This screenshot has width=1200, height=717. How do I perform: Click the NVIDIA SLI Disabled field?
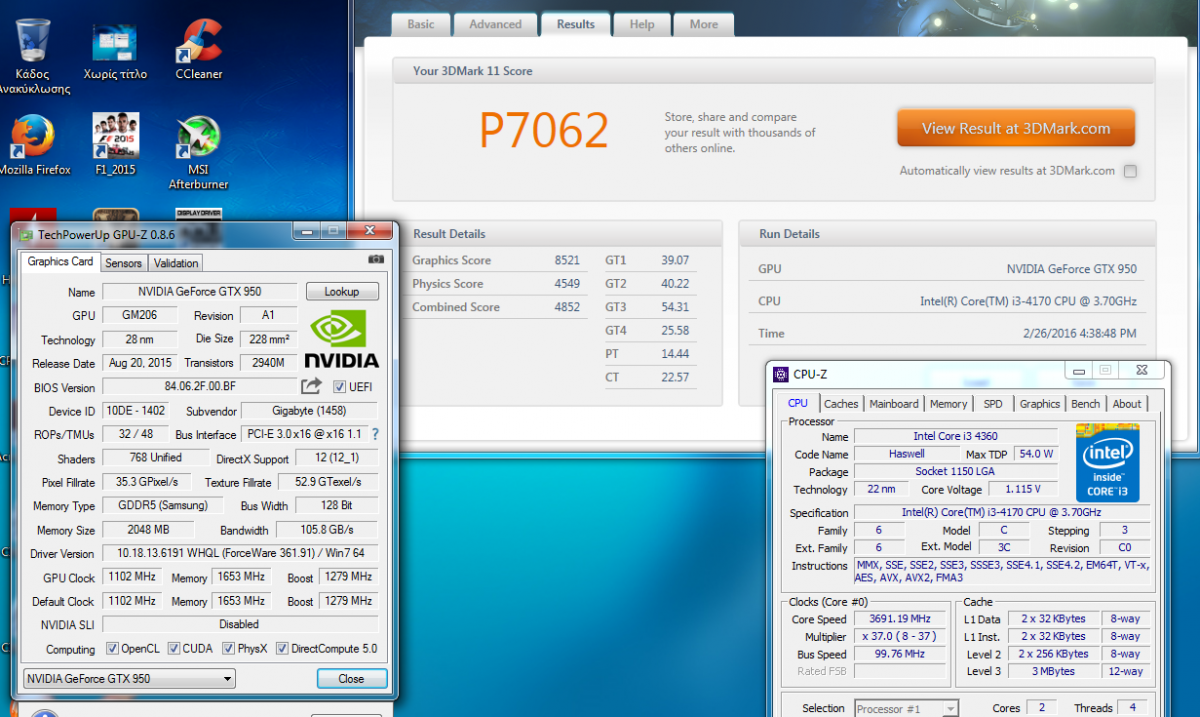pos(240,624)
